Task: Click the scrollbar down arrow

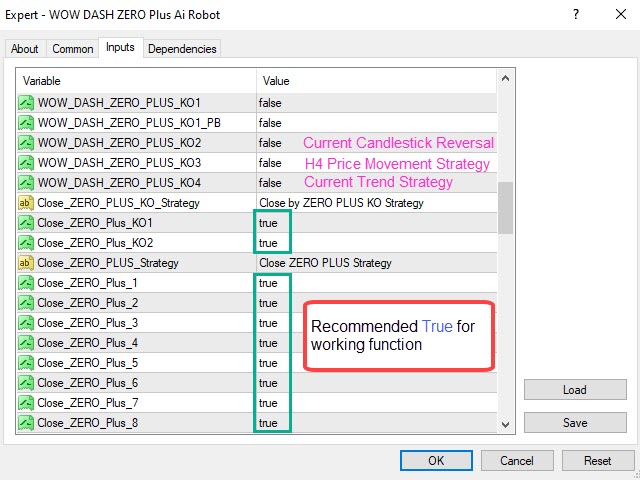Action: coord(505,425)
